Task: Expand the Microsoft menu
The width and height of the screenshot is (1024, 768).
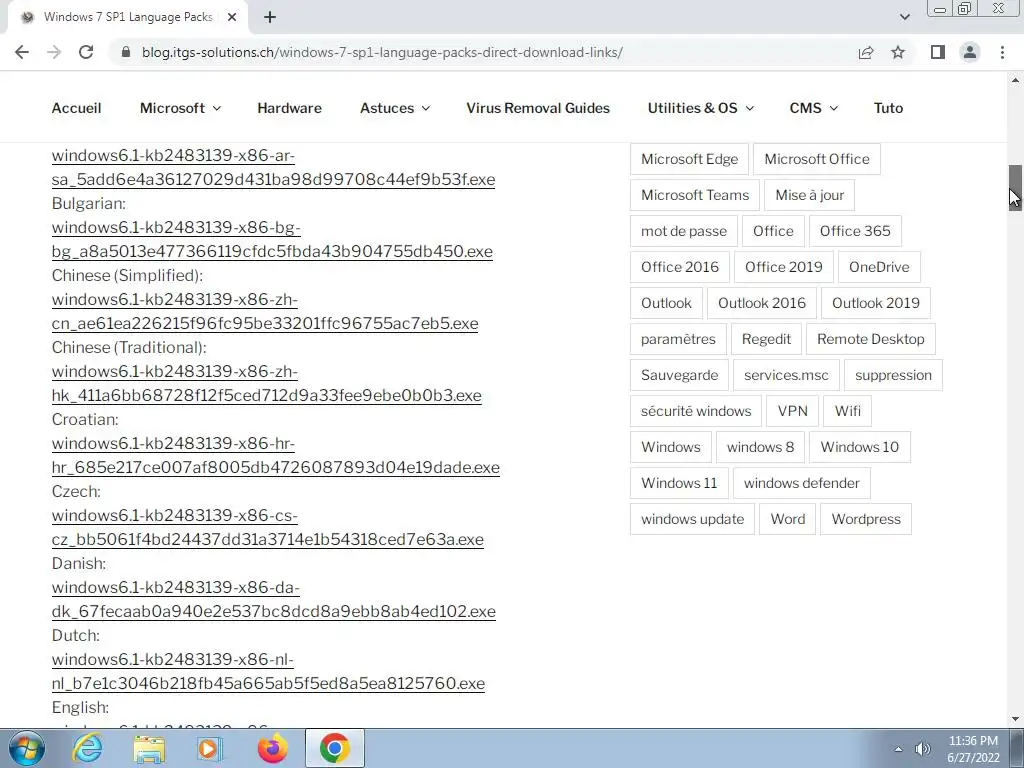Action: [180, 108]
